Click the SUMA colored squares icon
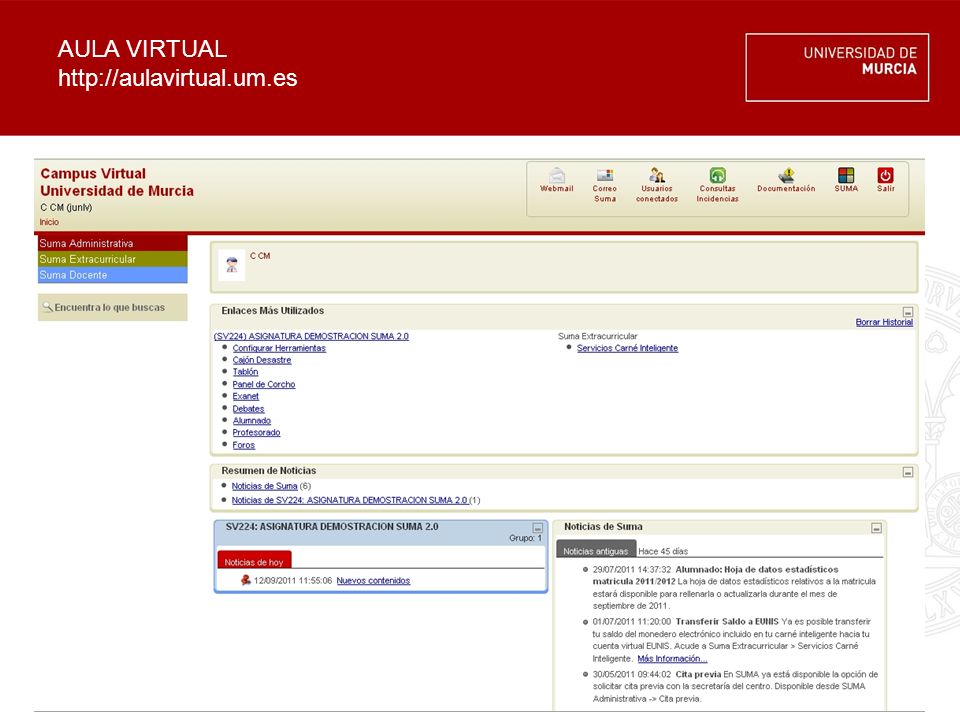This screenshot has width=960, height=720. (x=846, y=175)
